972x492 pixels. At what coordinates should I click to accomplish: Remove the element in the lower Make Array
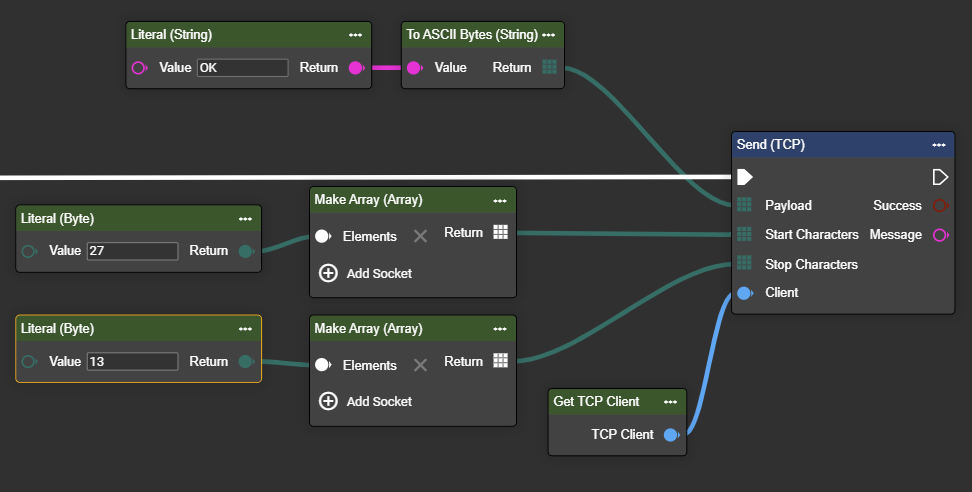(420, 365)
